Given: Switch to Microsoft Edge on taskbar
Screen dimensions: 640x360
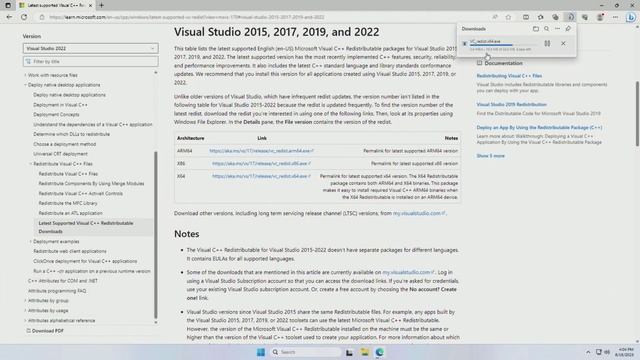Looking at the screenshot, I should coord(380,352).
